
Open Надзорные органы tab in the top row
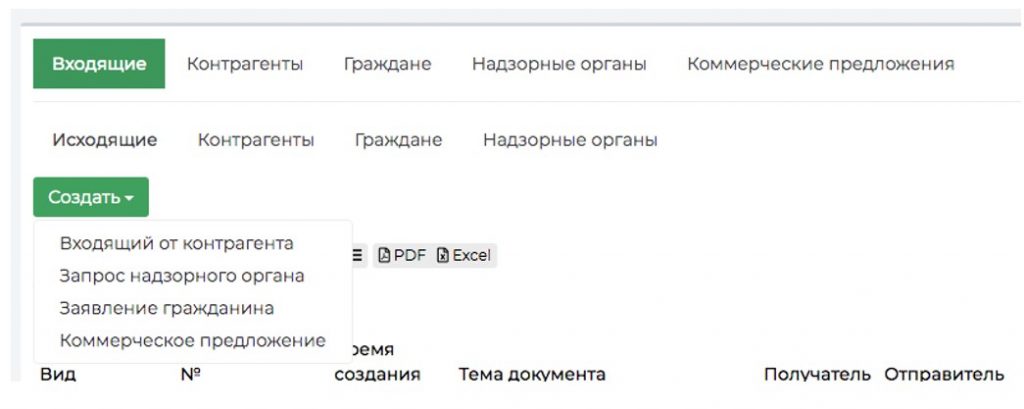[x=559, y=64]
